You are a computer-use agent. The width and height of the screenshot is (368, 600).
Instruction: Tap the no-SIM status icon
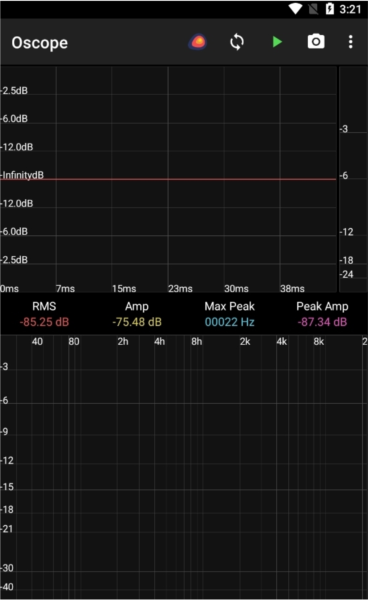313,9
